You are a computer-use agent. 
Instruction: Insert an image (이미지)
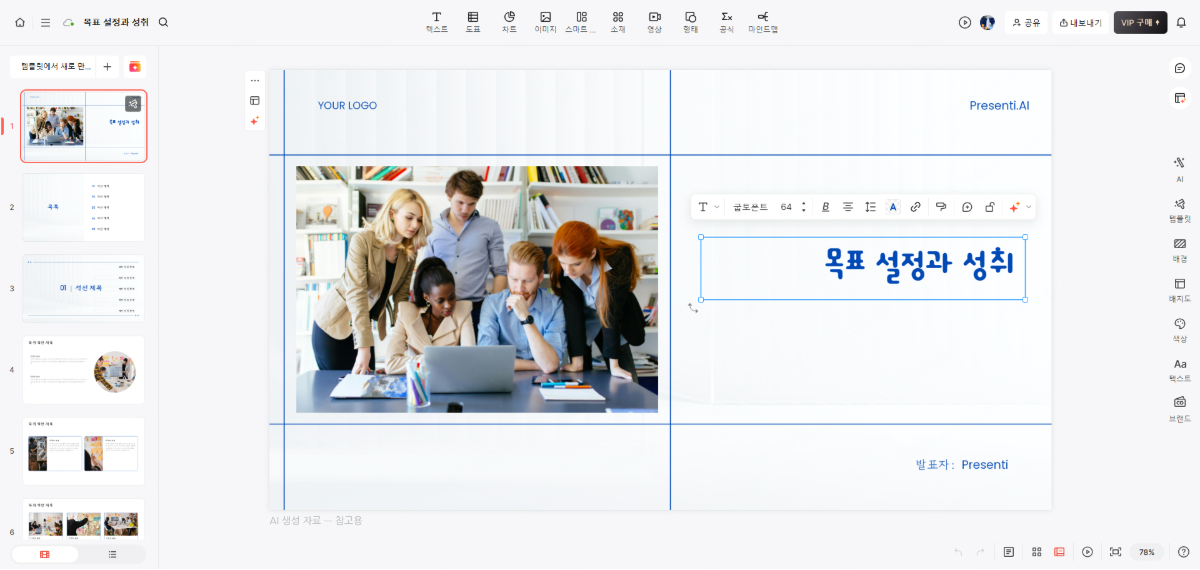[545, 22]
